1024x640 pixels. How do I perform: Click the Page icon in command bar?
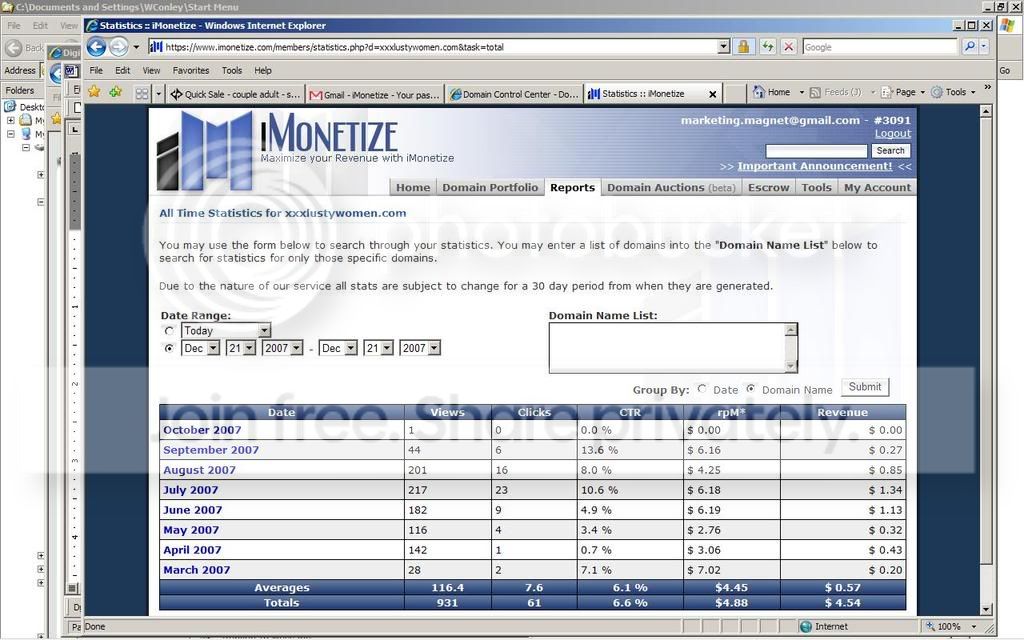(886, 93)
